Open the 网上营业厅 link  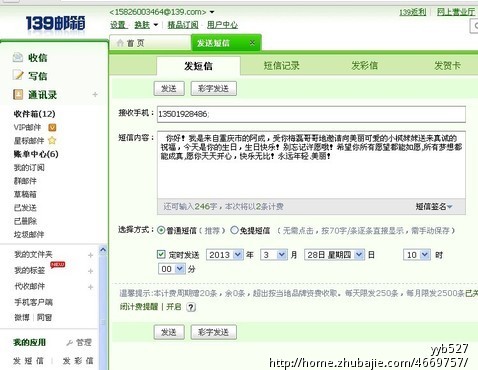click(x=456, y=12)
